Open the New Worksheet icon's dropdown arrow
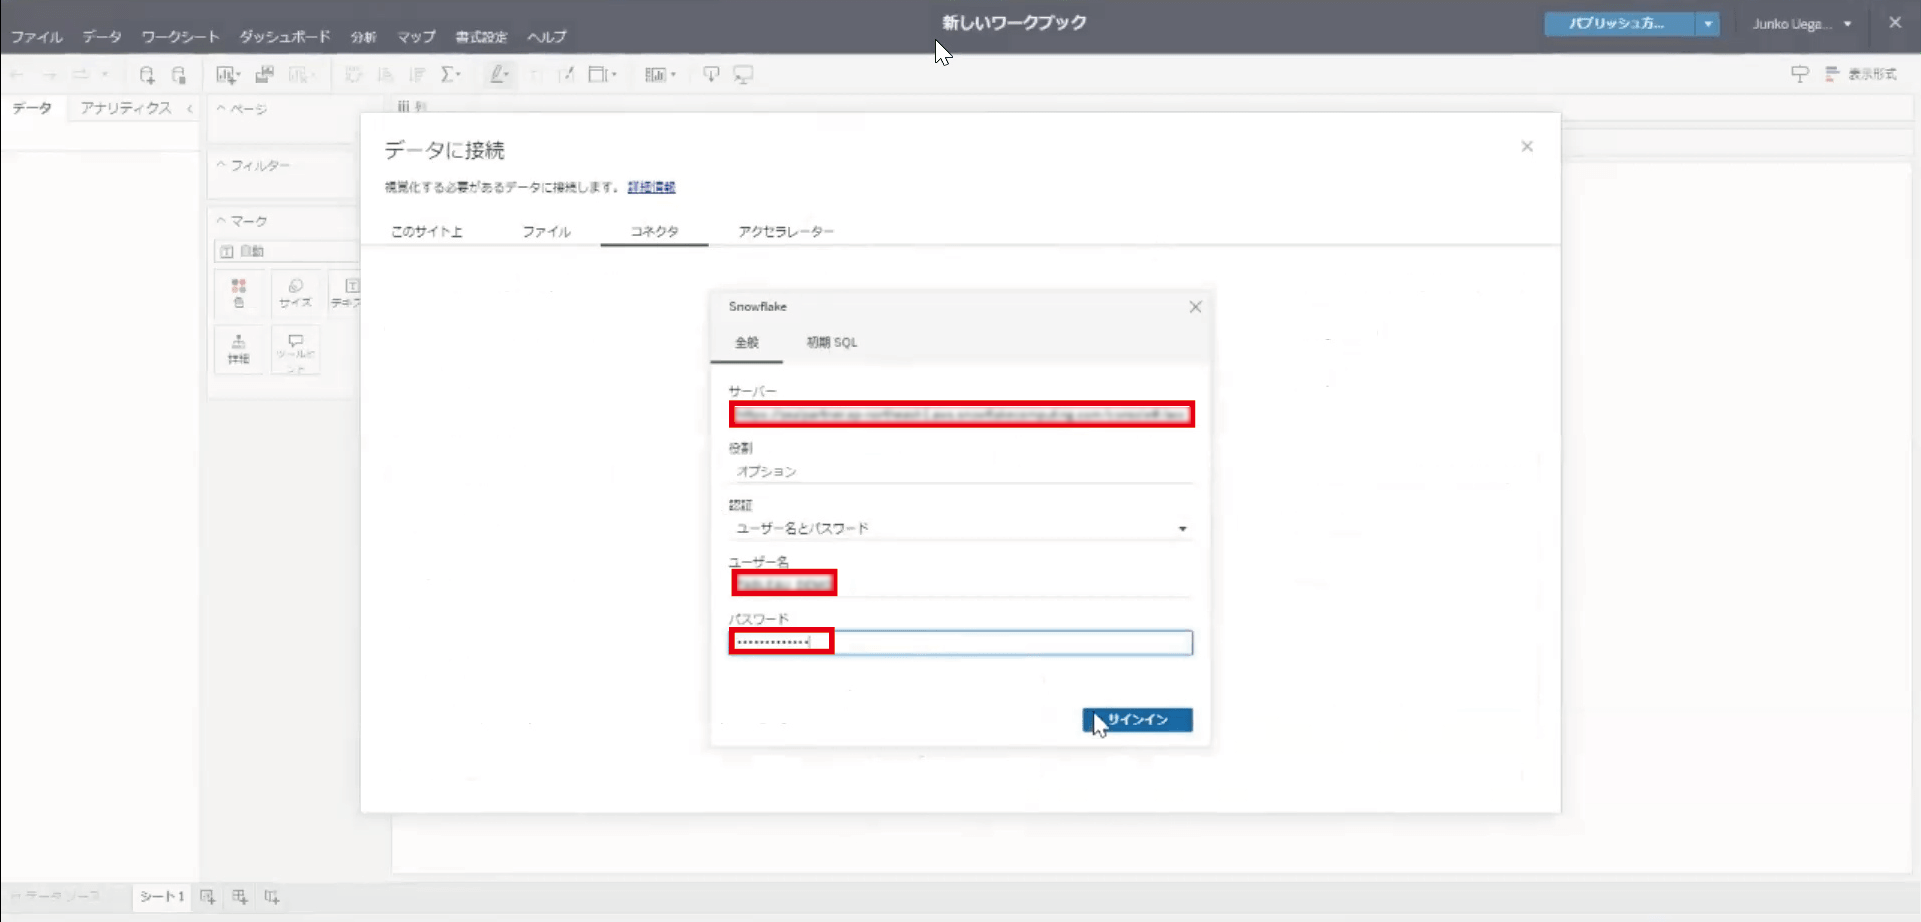Image resolution: width=1921 pixels, height=922 pixels. pos(238,76)
